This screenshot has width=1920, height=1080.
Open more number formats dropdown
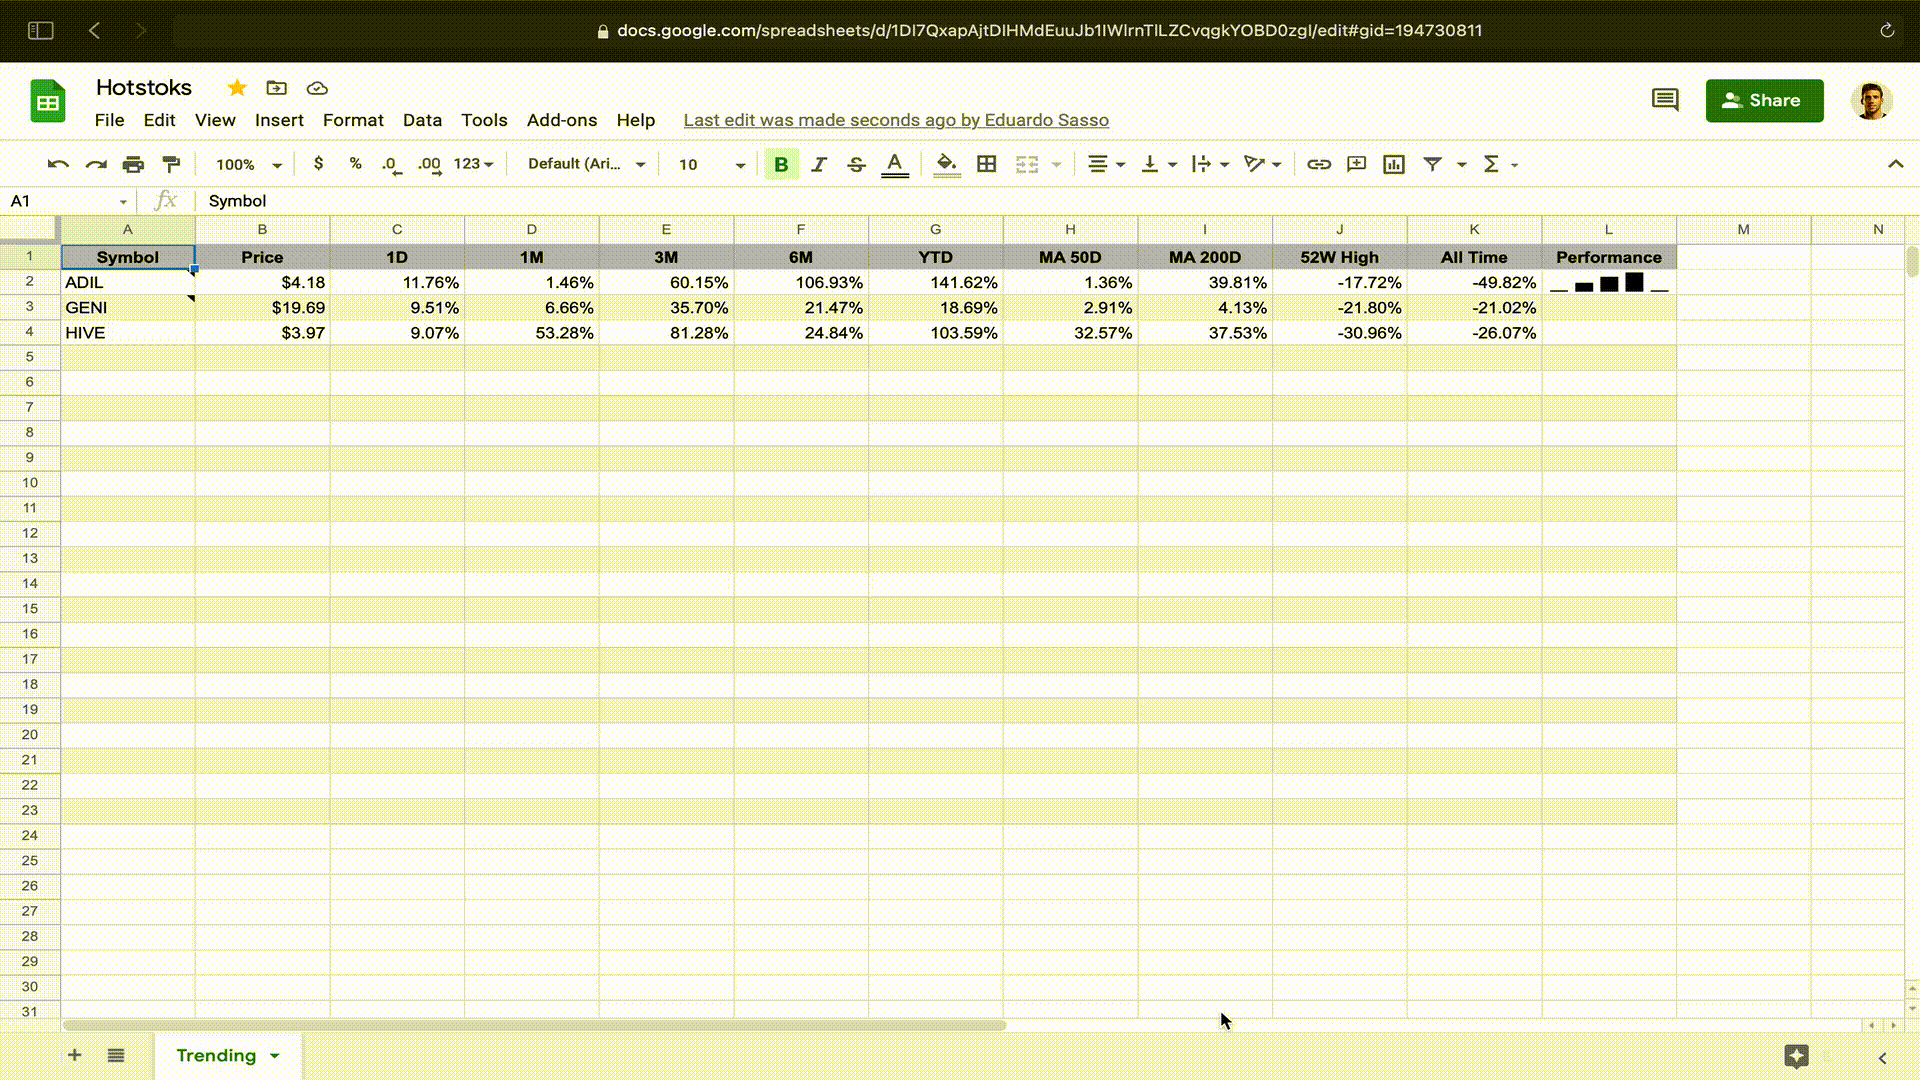pos(473,164)
